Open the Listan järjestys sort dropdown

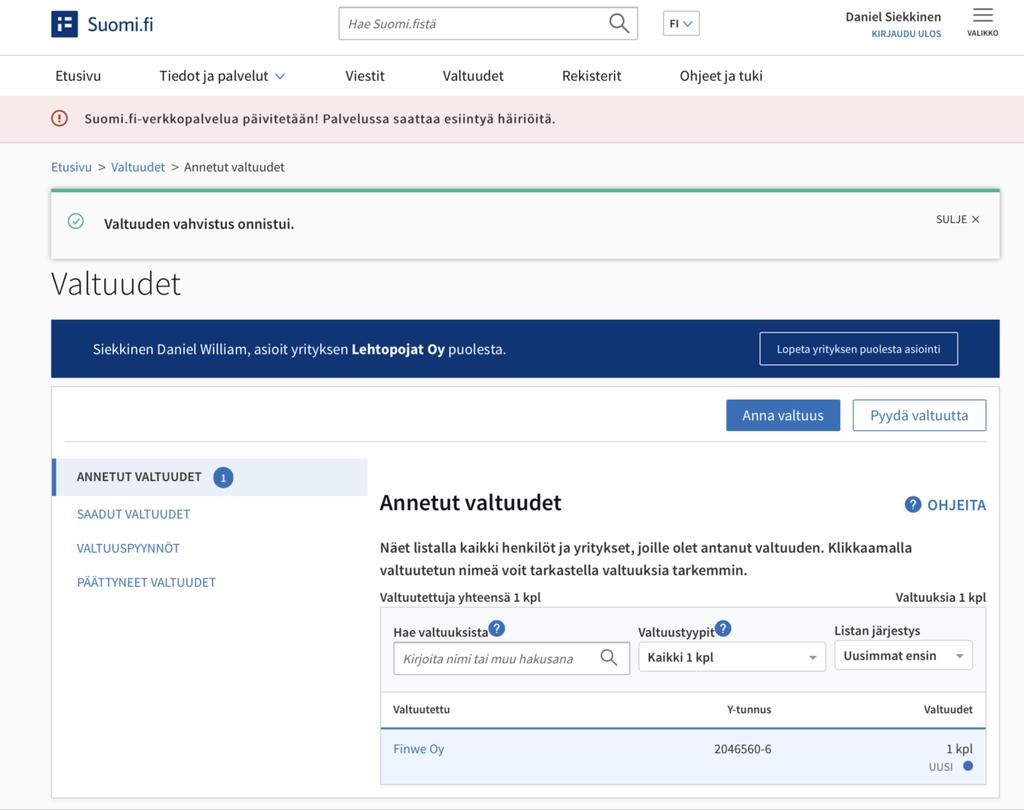[x=903, y=655]
